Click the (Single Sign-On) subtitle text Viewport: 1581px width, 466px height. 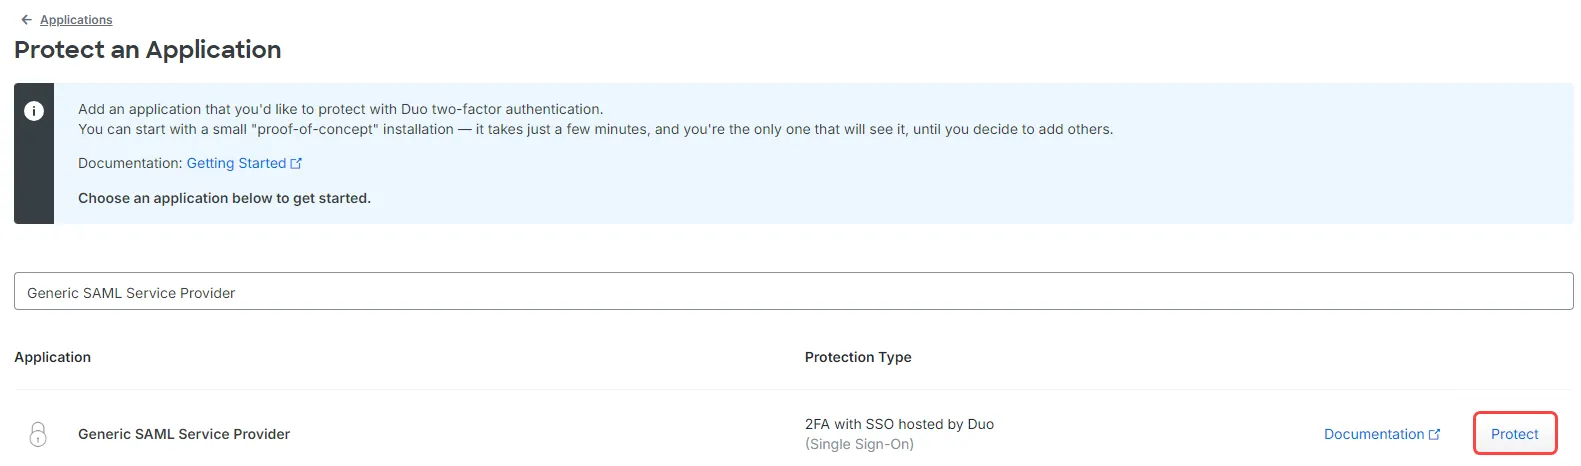pyautogui.click(x=859, y=444)
